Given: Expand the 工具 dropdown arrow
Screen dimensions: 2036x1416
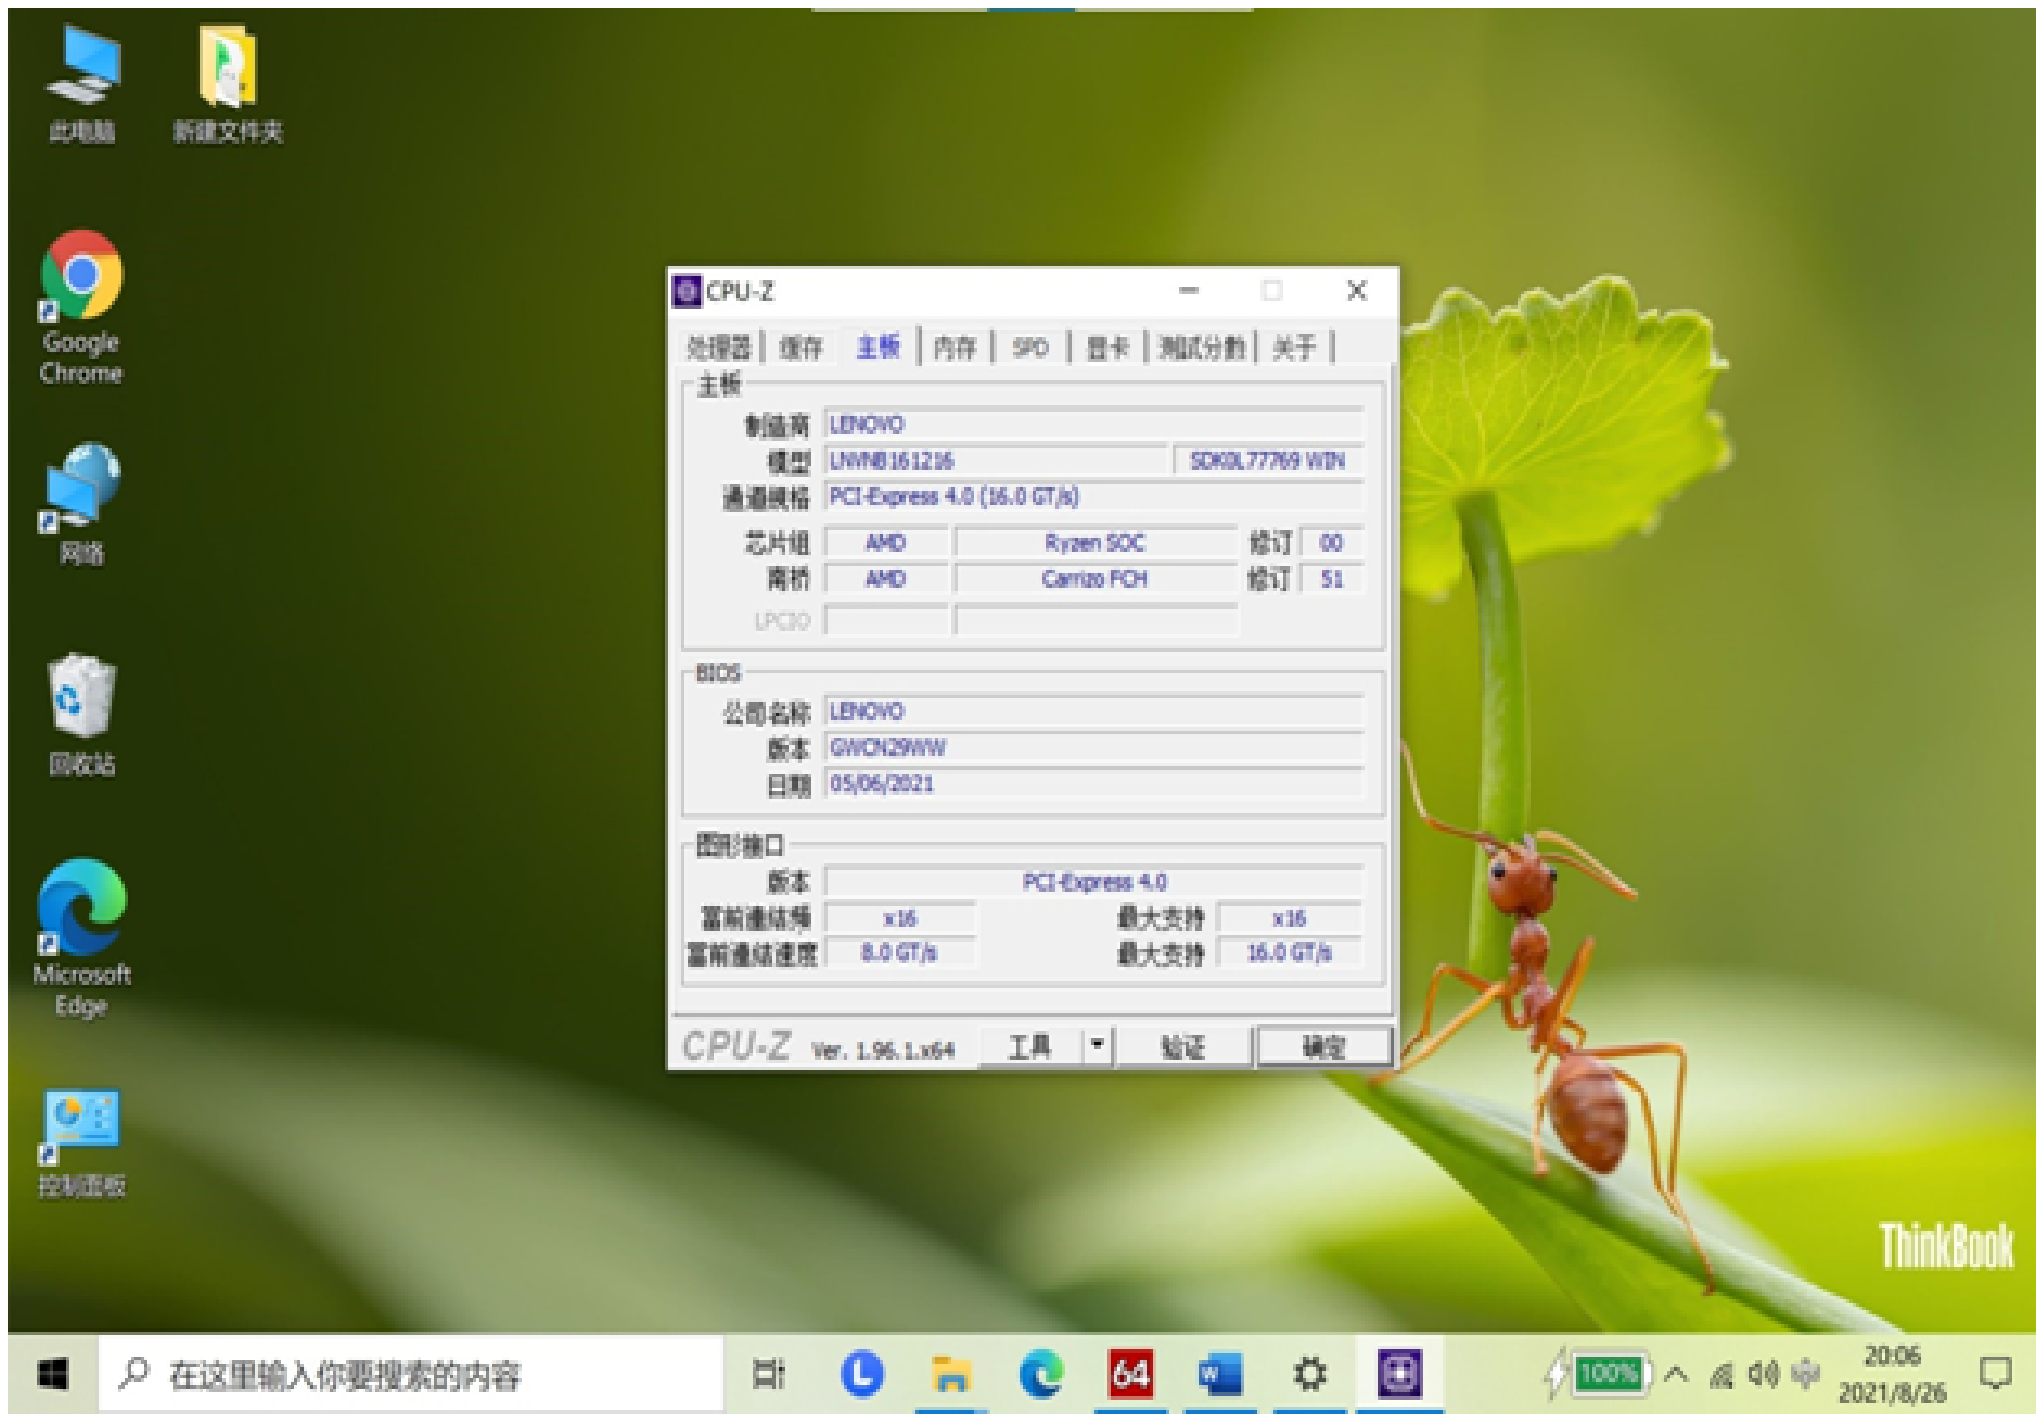Looking at the screenshot, I should point(1097,1047).
